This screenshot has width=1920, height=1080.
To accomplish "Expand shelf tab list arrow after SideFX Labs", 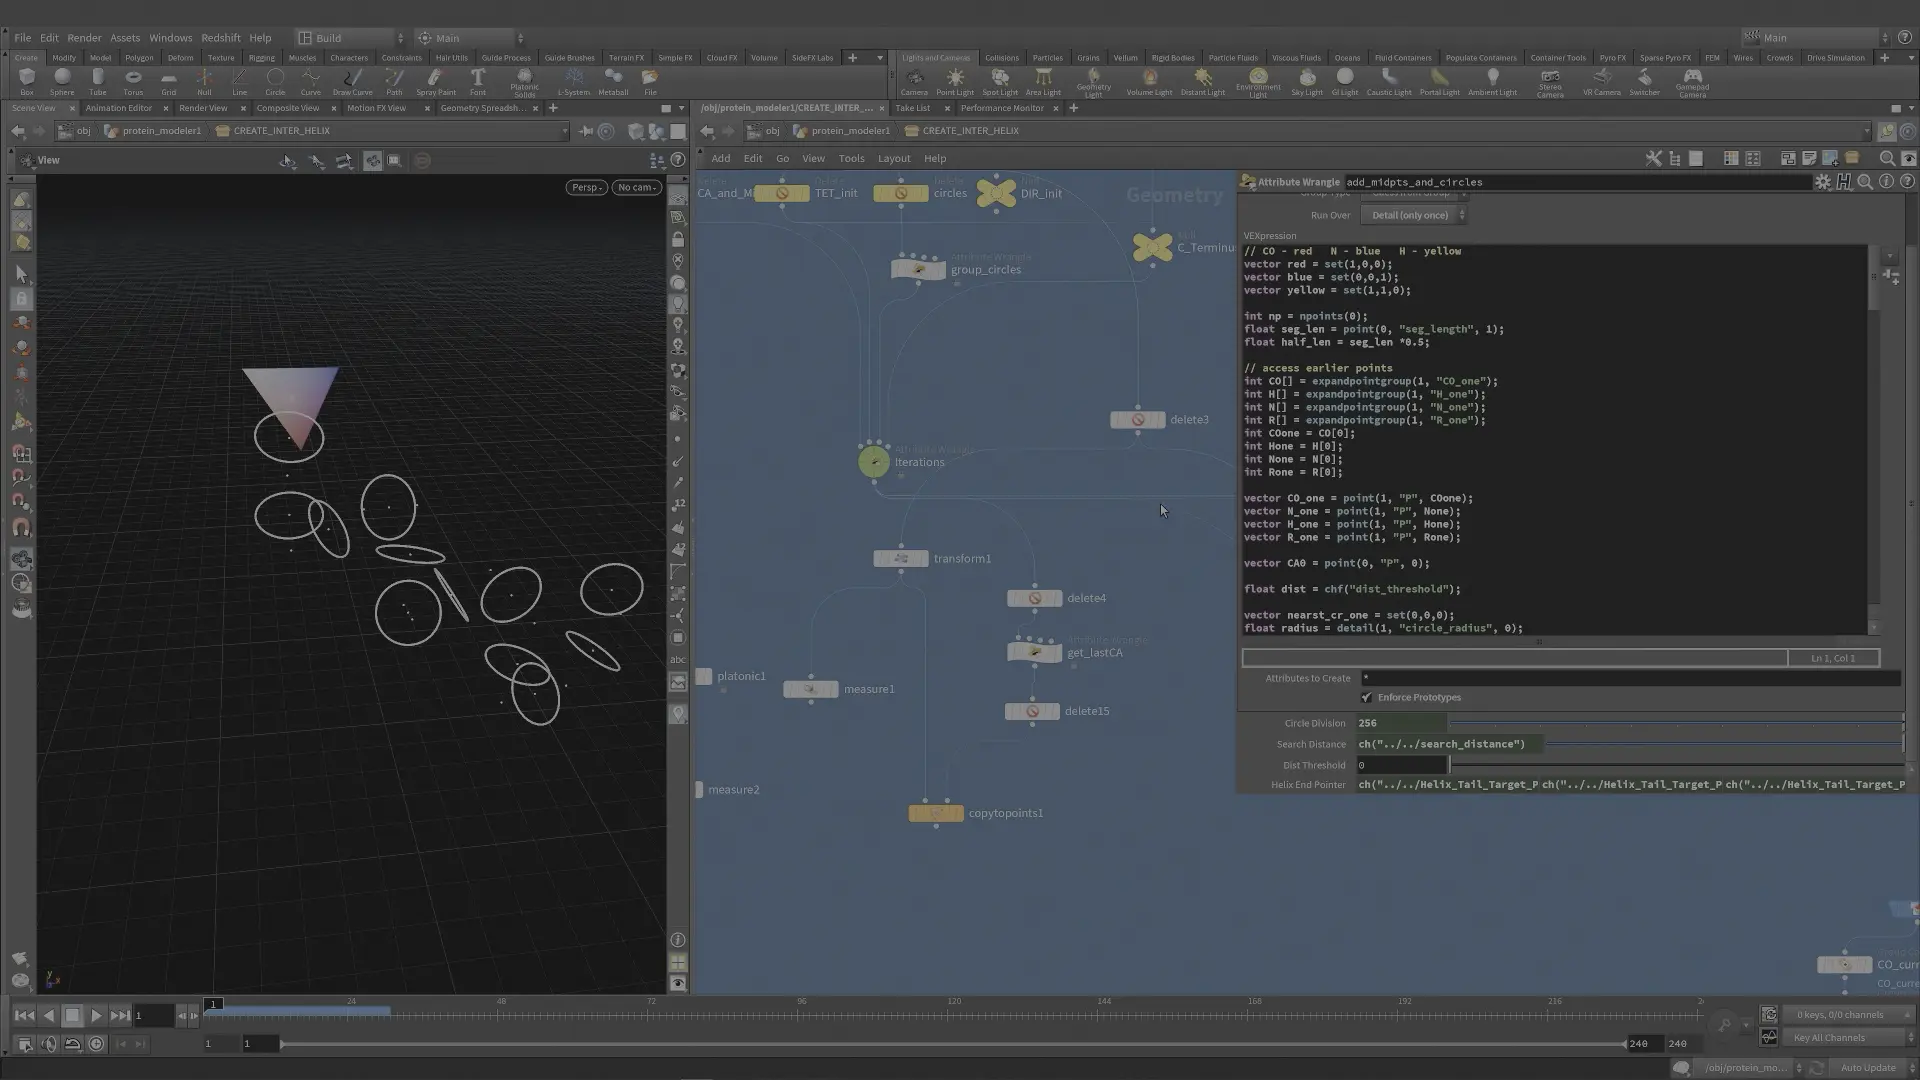I will coord(880,57).
